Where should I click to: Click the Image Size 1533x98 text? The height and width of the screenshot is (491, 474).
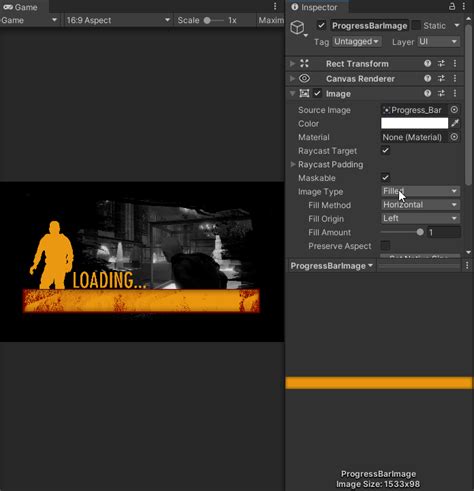point(378,484)
